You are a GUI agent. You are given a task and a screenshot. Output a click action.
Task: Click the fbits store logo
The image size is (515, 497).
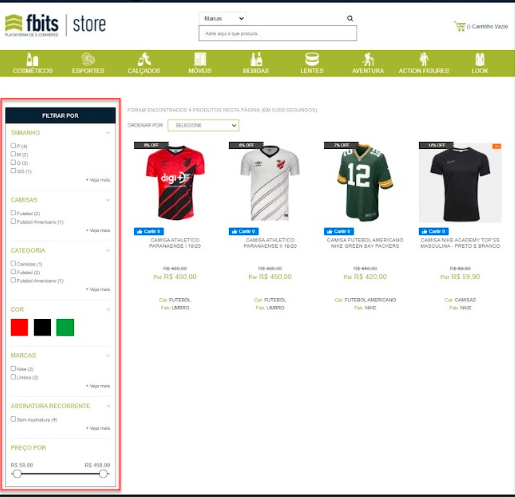pyautogui.click(x=55, y=25)
